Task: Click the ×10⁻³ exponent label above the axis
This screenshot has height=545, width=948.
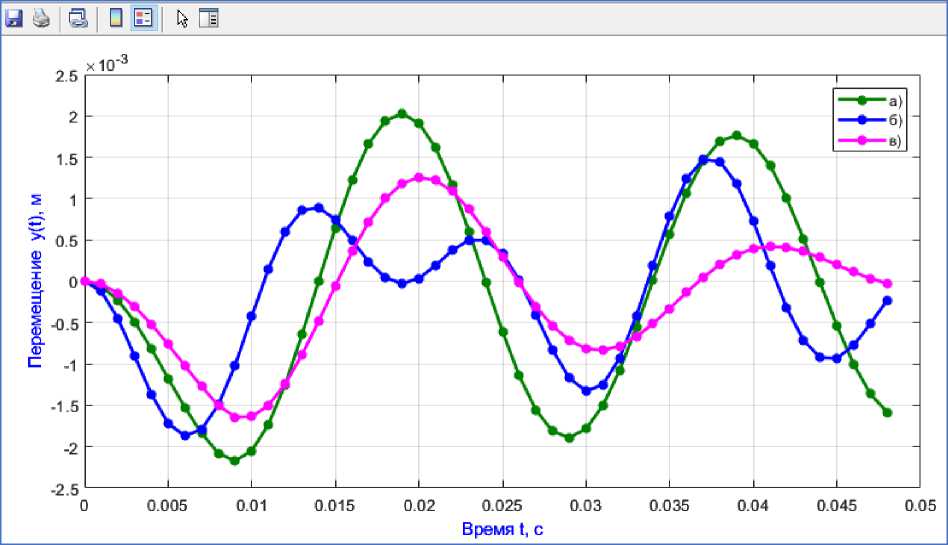Action: pyautogui.click(x=107, y=64)
